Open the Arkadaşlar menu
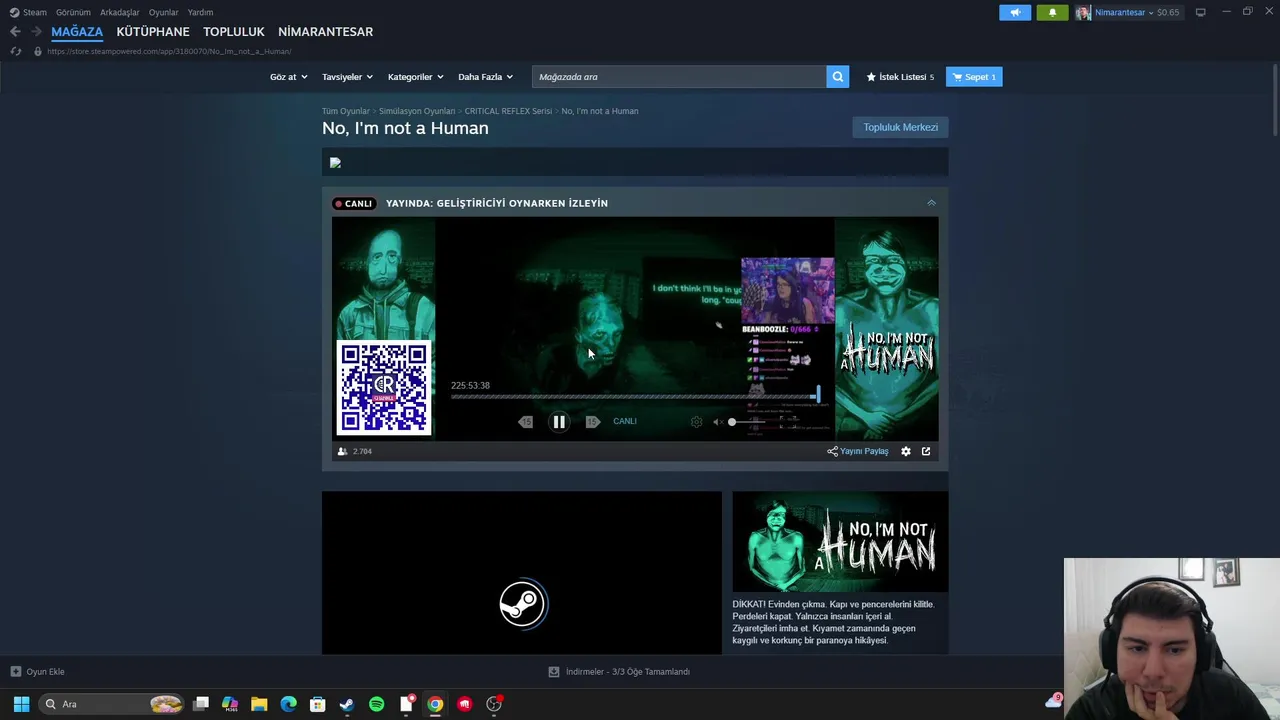Screen dimensions: 1280x720 (120, 12)
